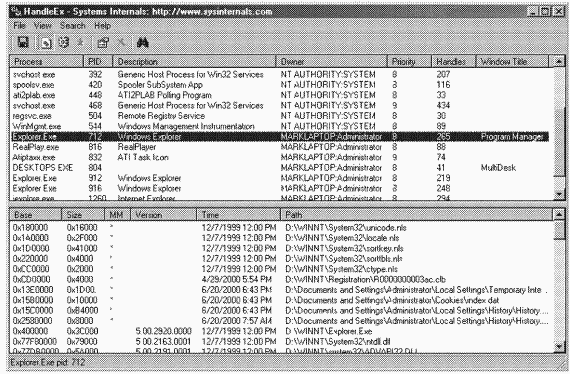Screen dimensions: 570x374
Task: Select the History row timed 7:57 AM
Action: (x=281, y=321)
